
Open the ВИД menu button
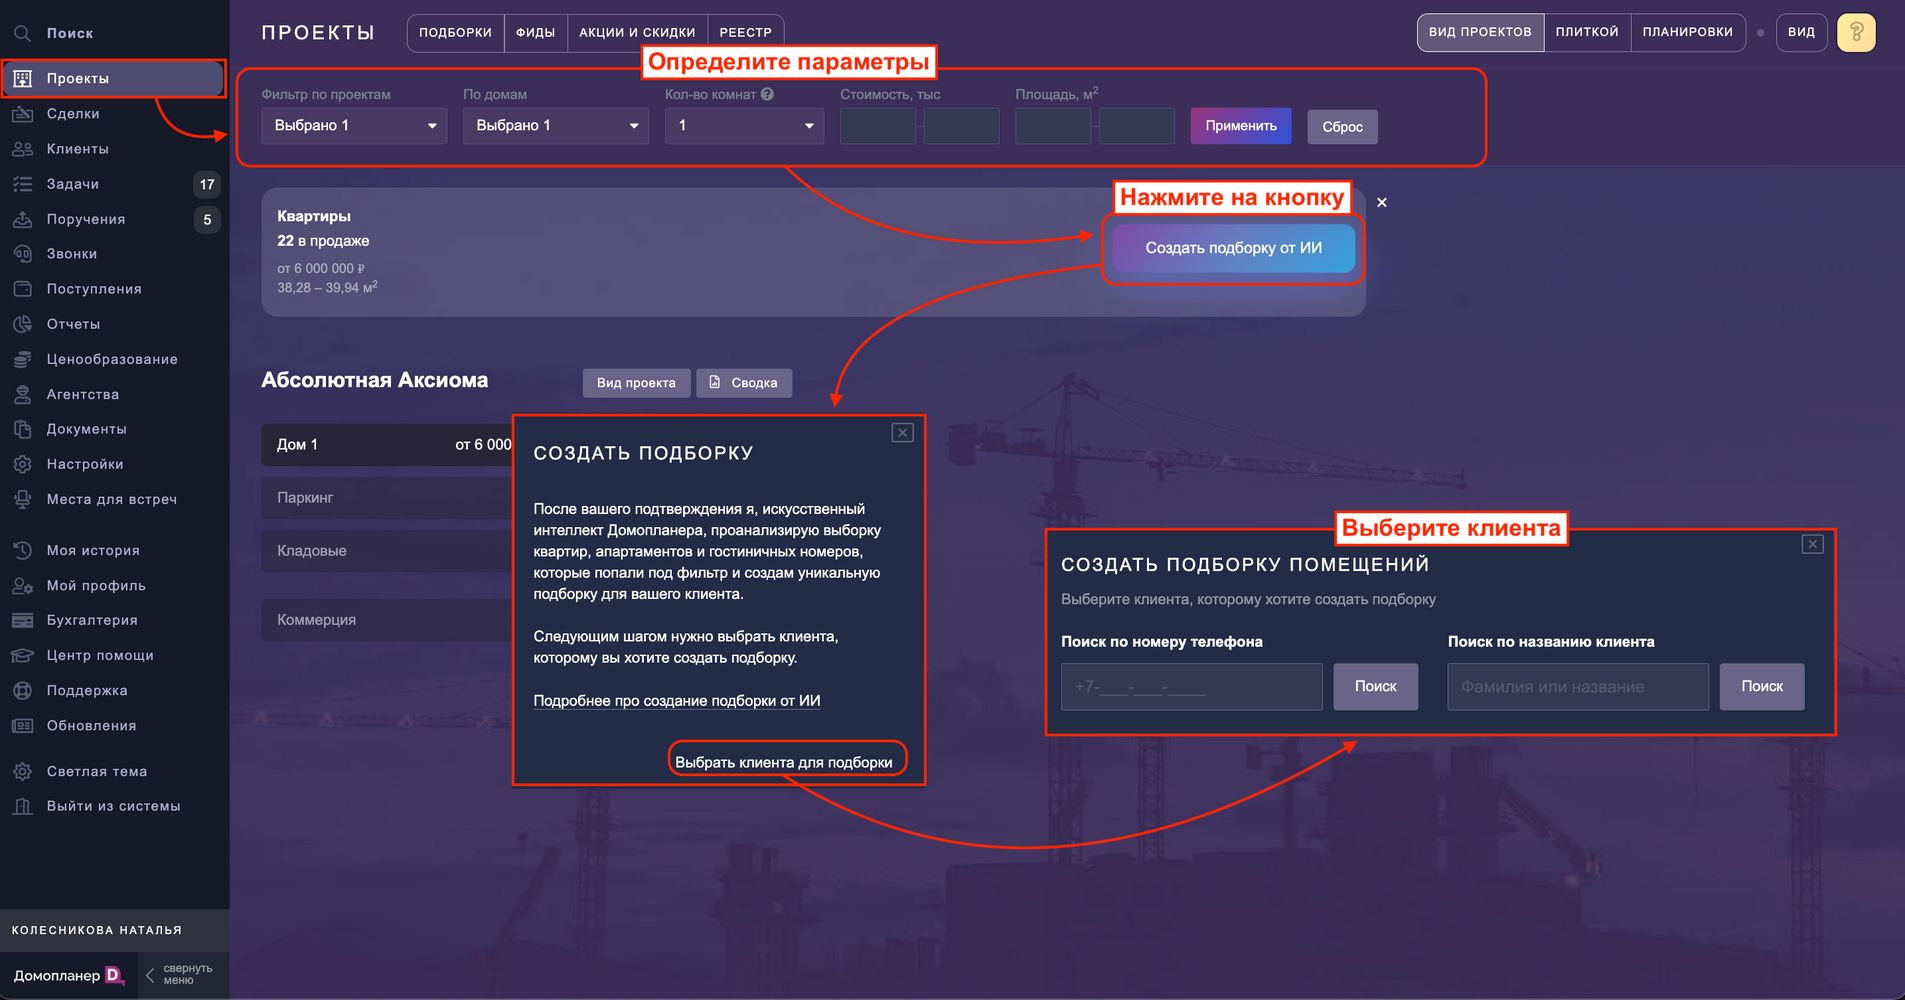click(1801, 32)
